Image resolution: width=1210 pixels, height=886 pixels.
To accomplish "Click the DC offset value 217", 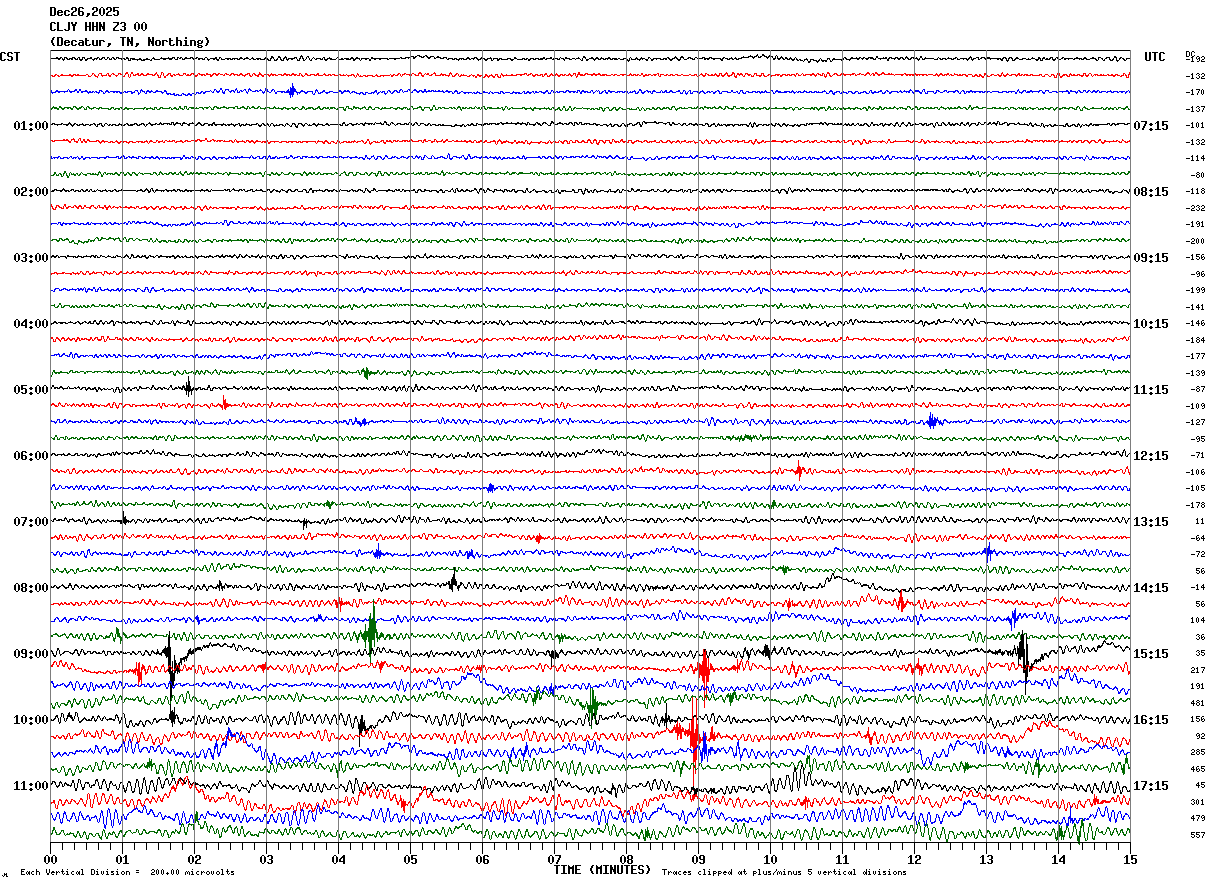I will point(1198,670).
